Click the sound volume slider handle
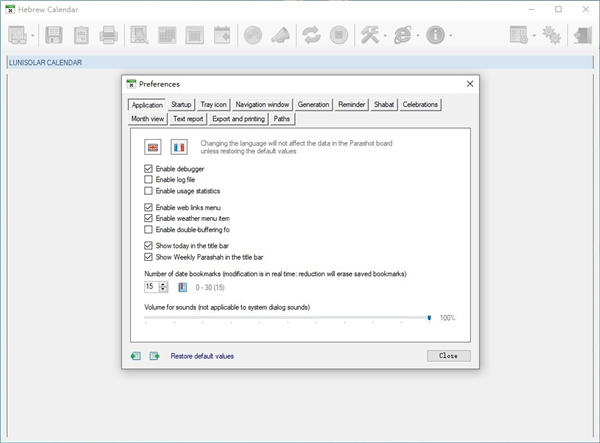 pyautogui.click(x=429, y=317)
